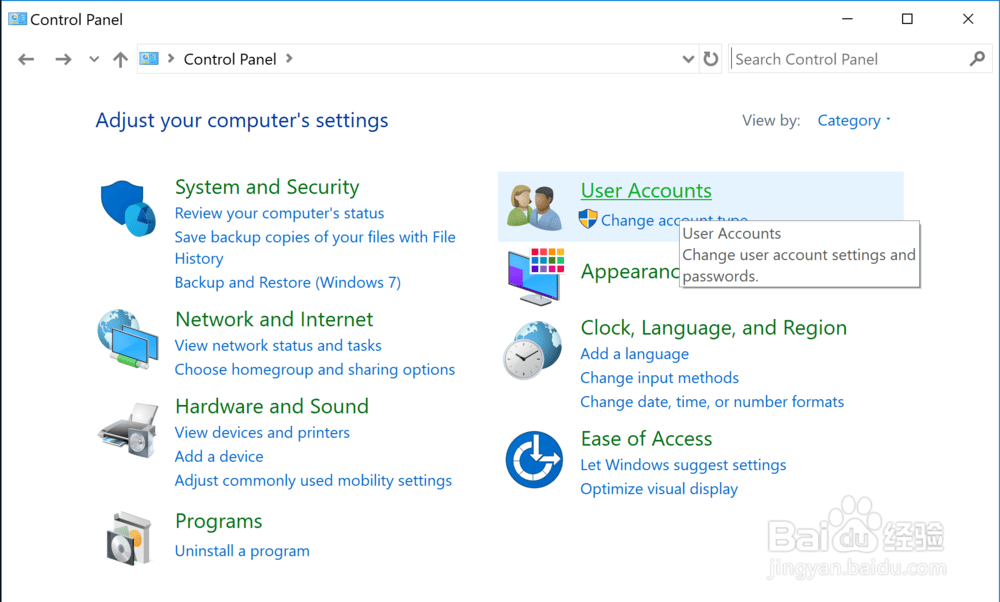Open System and Security shield icon

coord(129,208)
